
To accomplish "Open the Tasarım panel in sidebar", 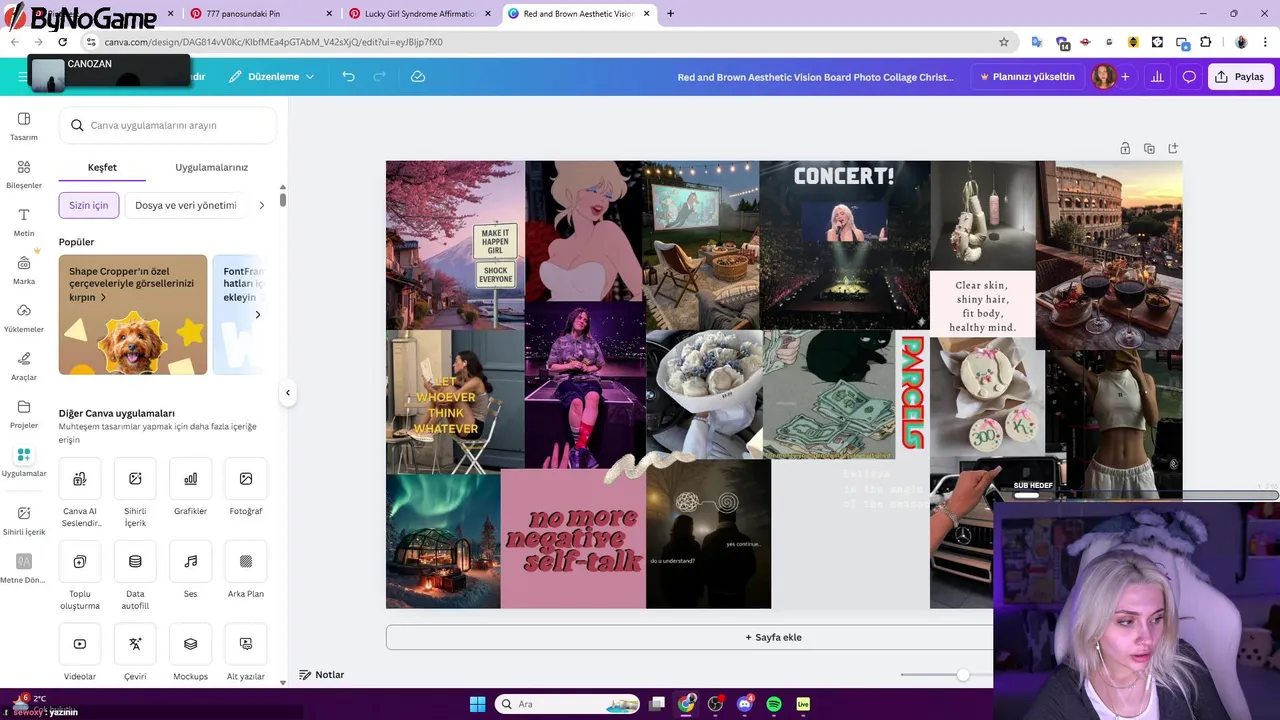I will 24,125.
